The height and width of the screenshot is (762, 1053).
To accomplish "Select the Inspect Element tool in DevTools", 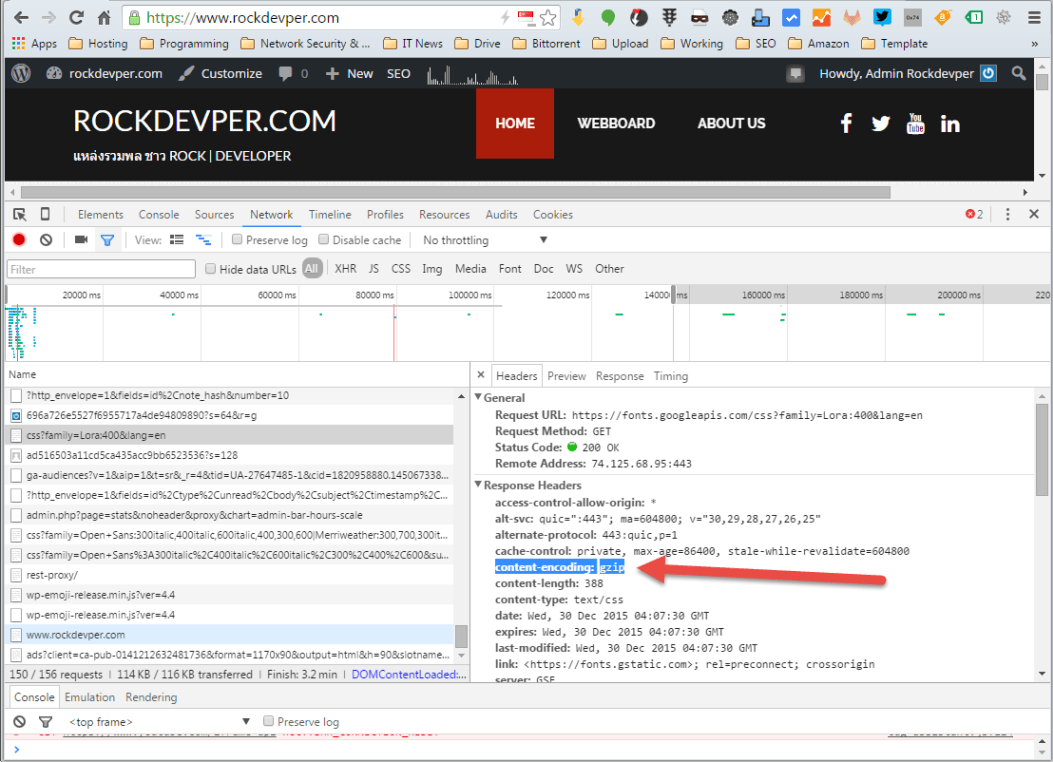I will tap(18, 214).
